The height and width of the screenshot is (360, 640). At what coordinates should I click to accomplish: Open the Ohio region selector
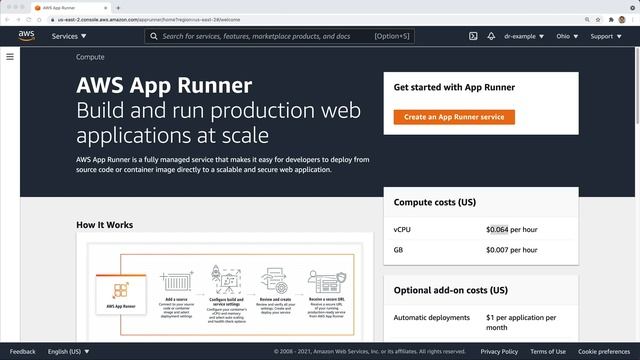click(x=567, y=36)
